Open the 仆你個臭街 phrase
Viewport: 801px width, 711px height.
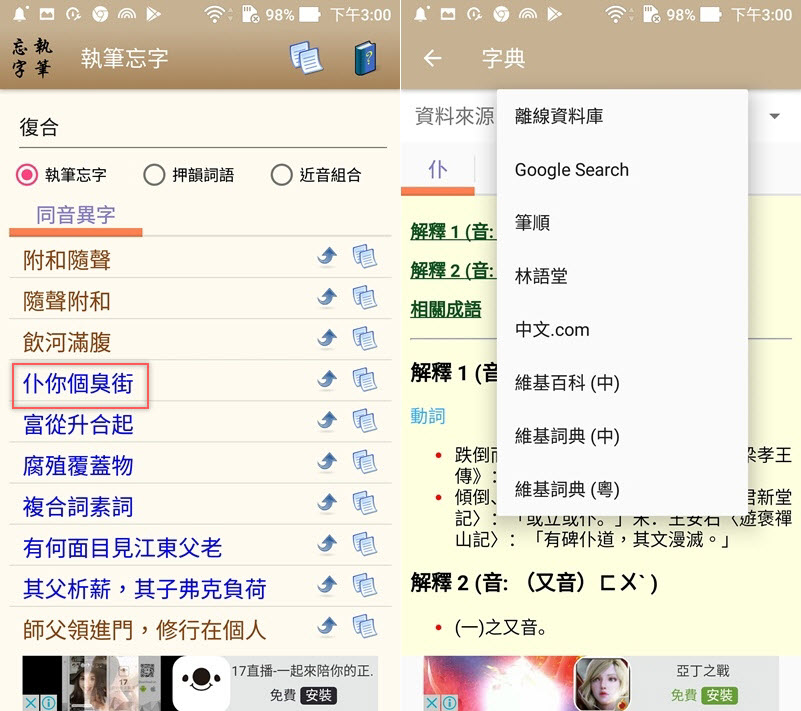tap(78, 384)
